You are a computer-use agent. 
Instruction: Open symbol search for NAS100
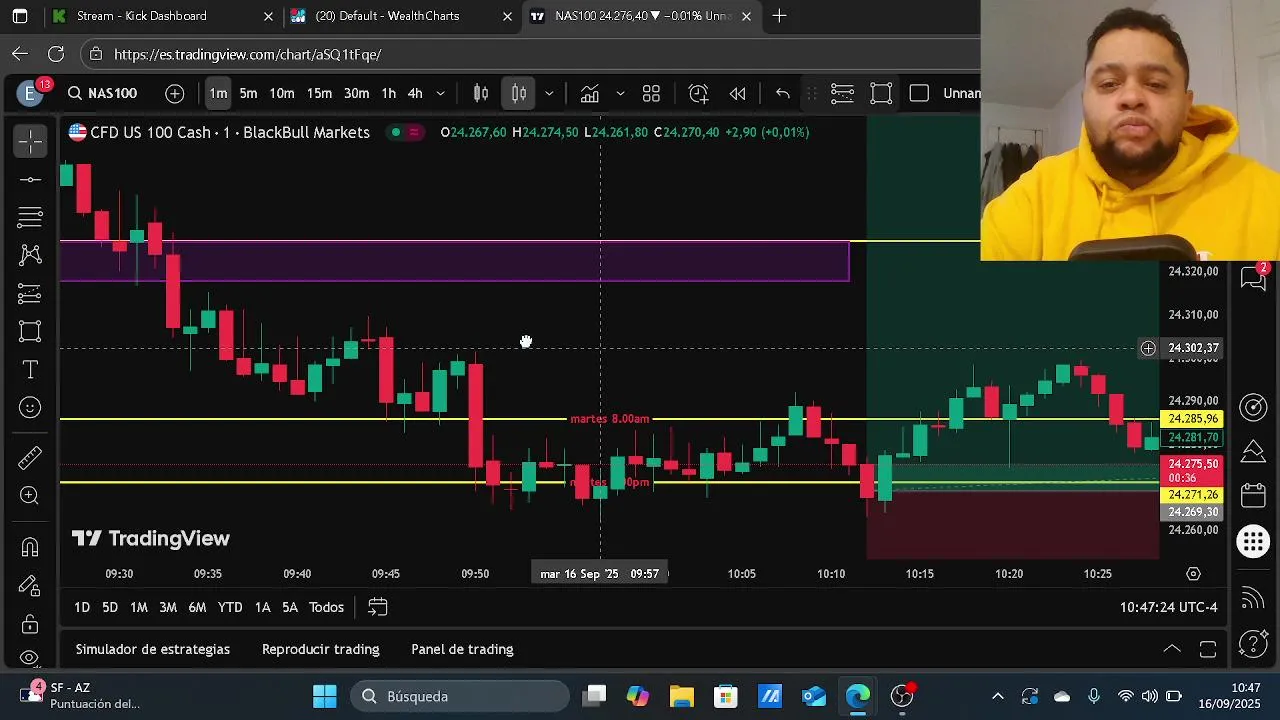tap(102, 93)
